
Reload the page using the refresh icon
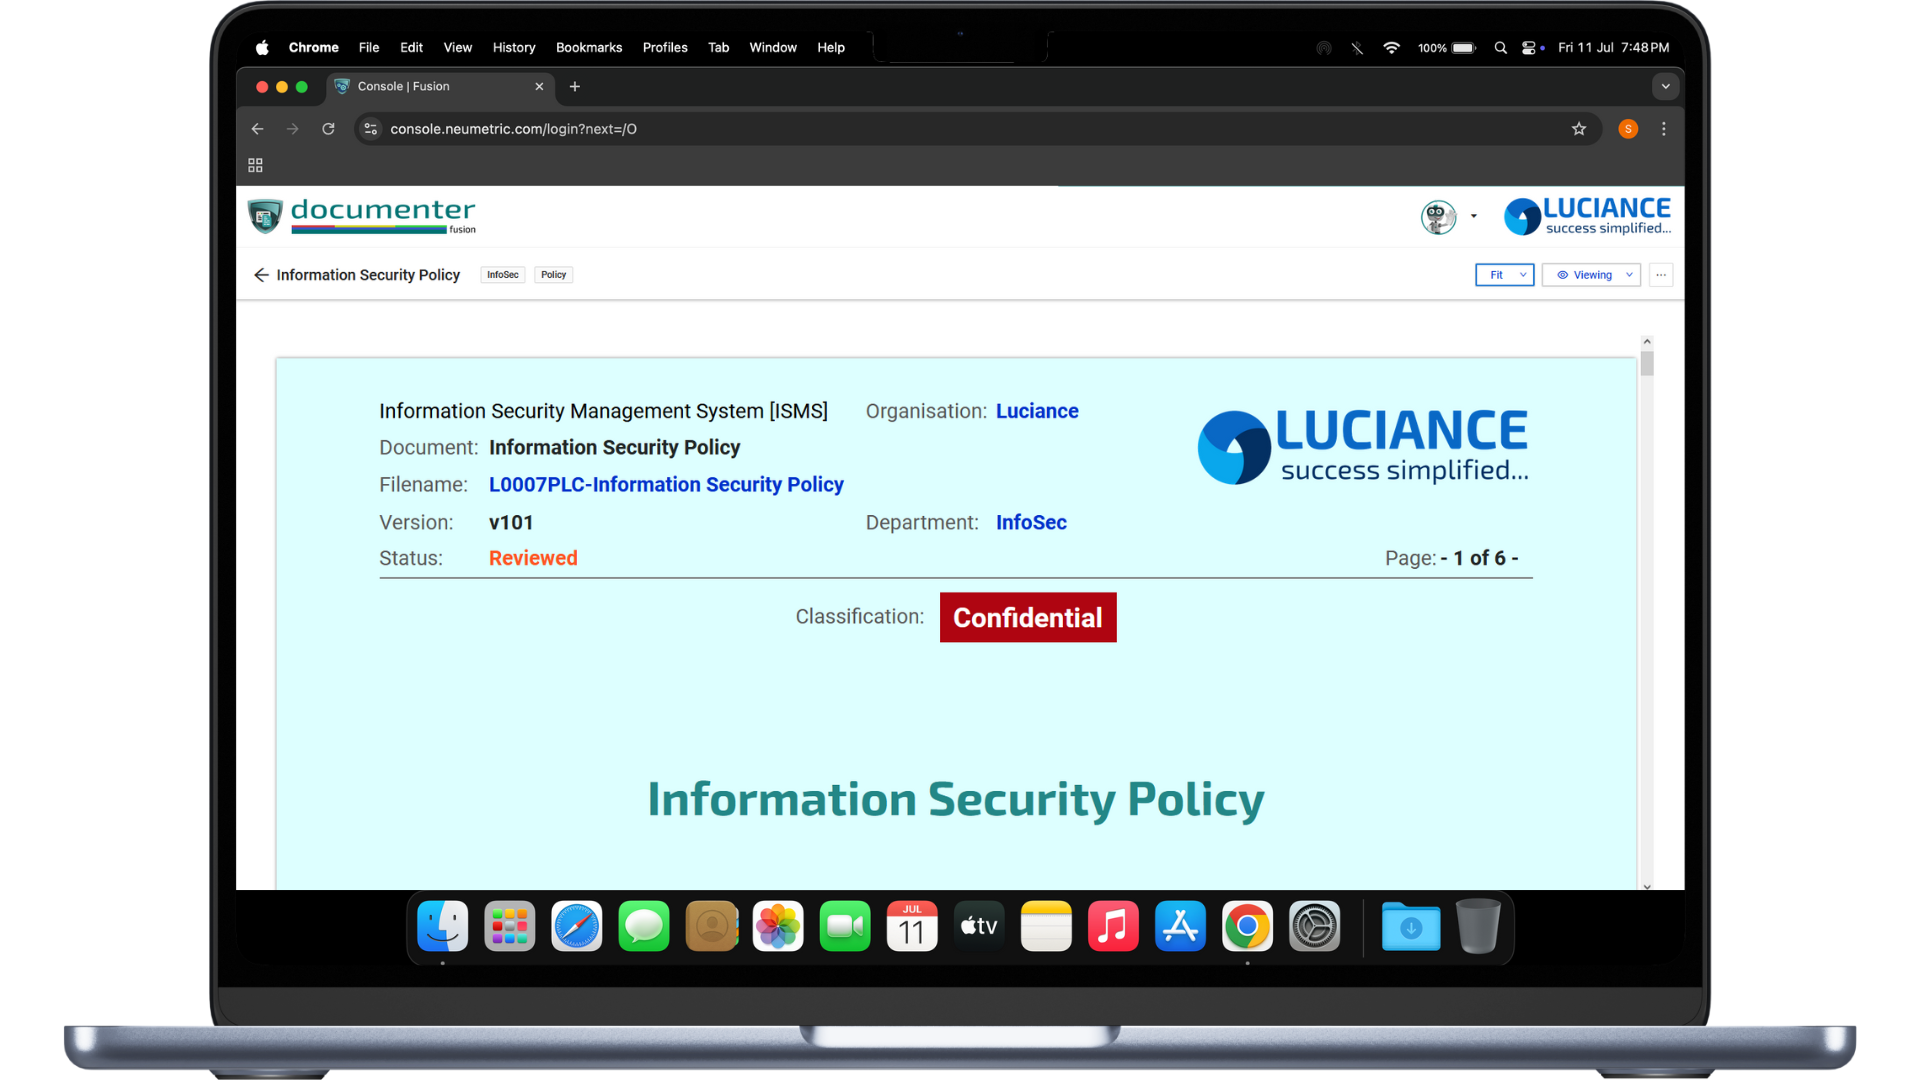[328, 129]
